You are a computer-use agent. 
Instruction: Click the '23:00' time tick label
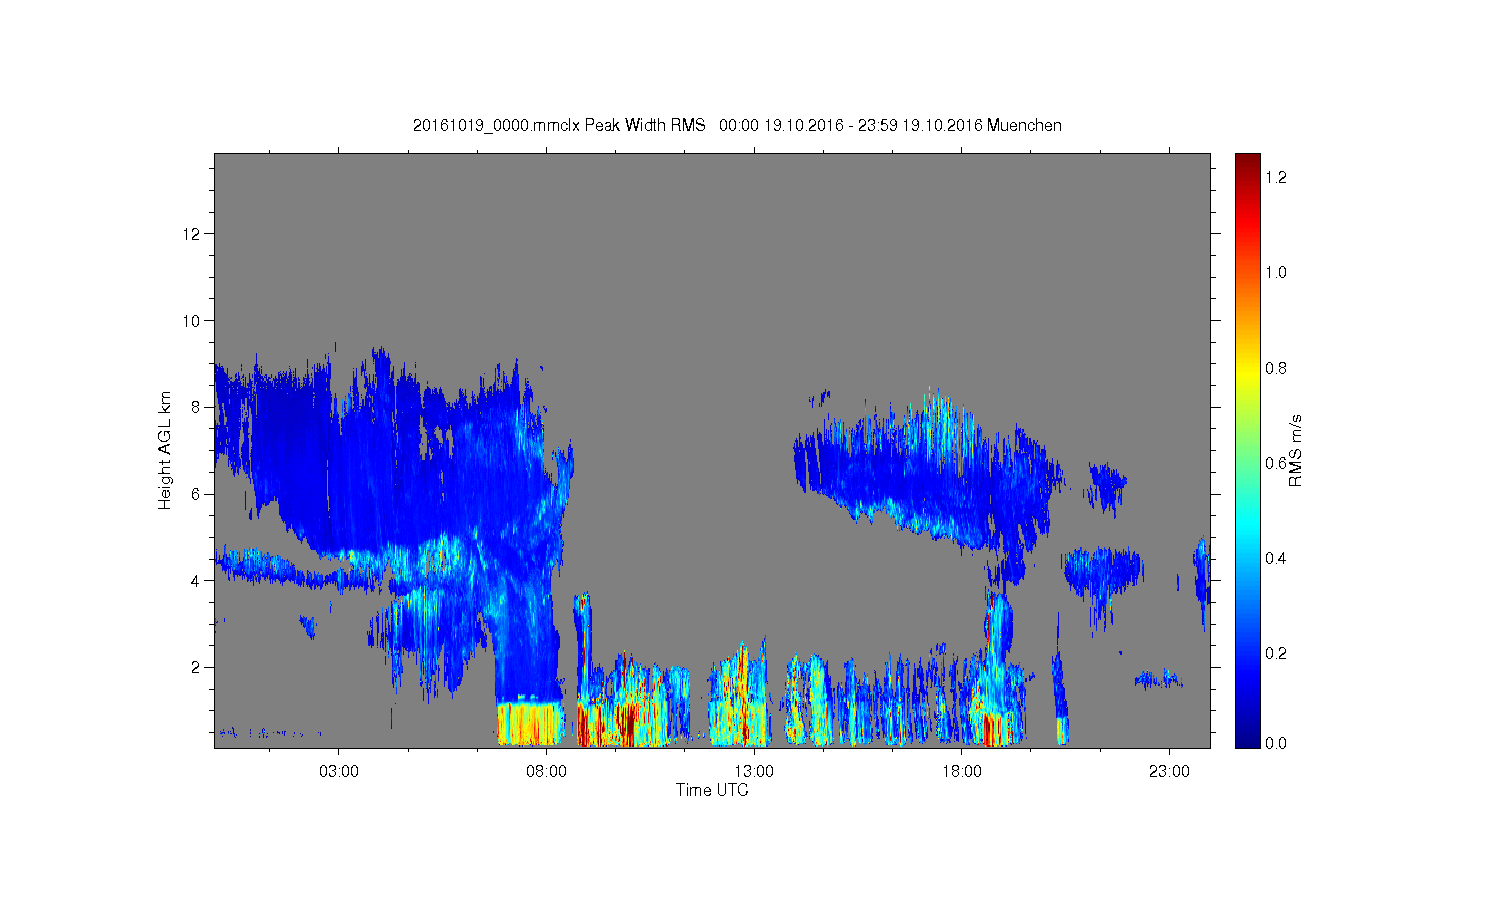pos(1169,772)
